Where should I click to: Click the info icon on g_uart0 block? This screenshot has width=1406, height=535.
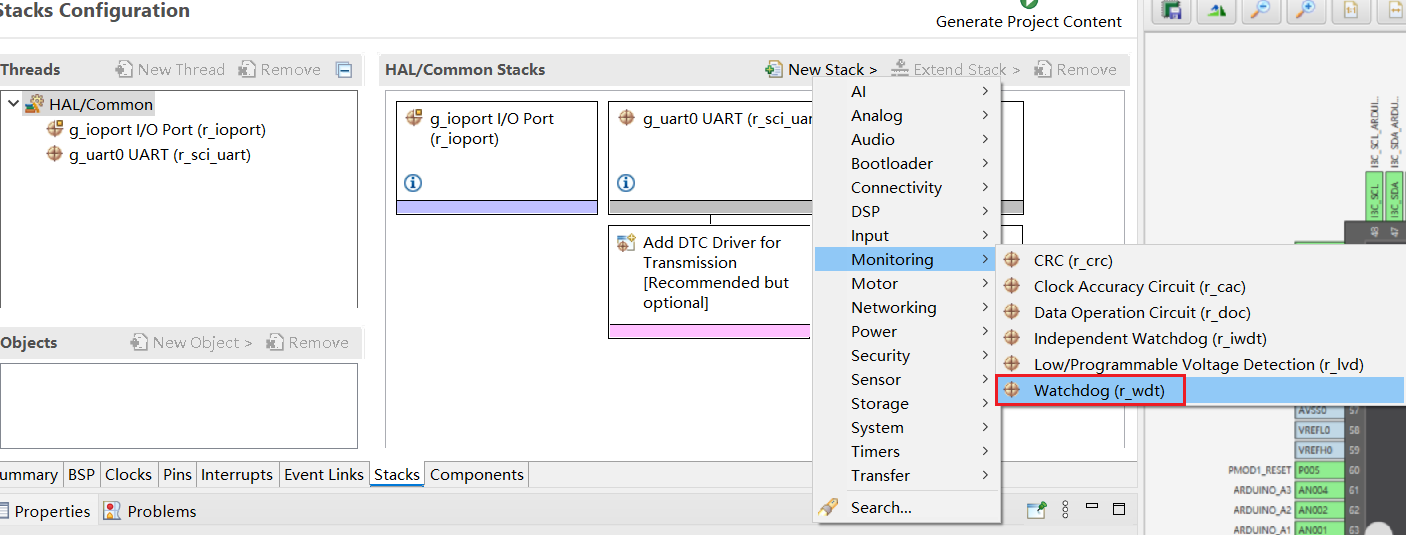click(626, 183)
